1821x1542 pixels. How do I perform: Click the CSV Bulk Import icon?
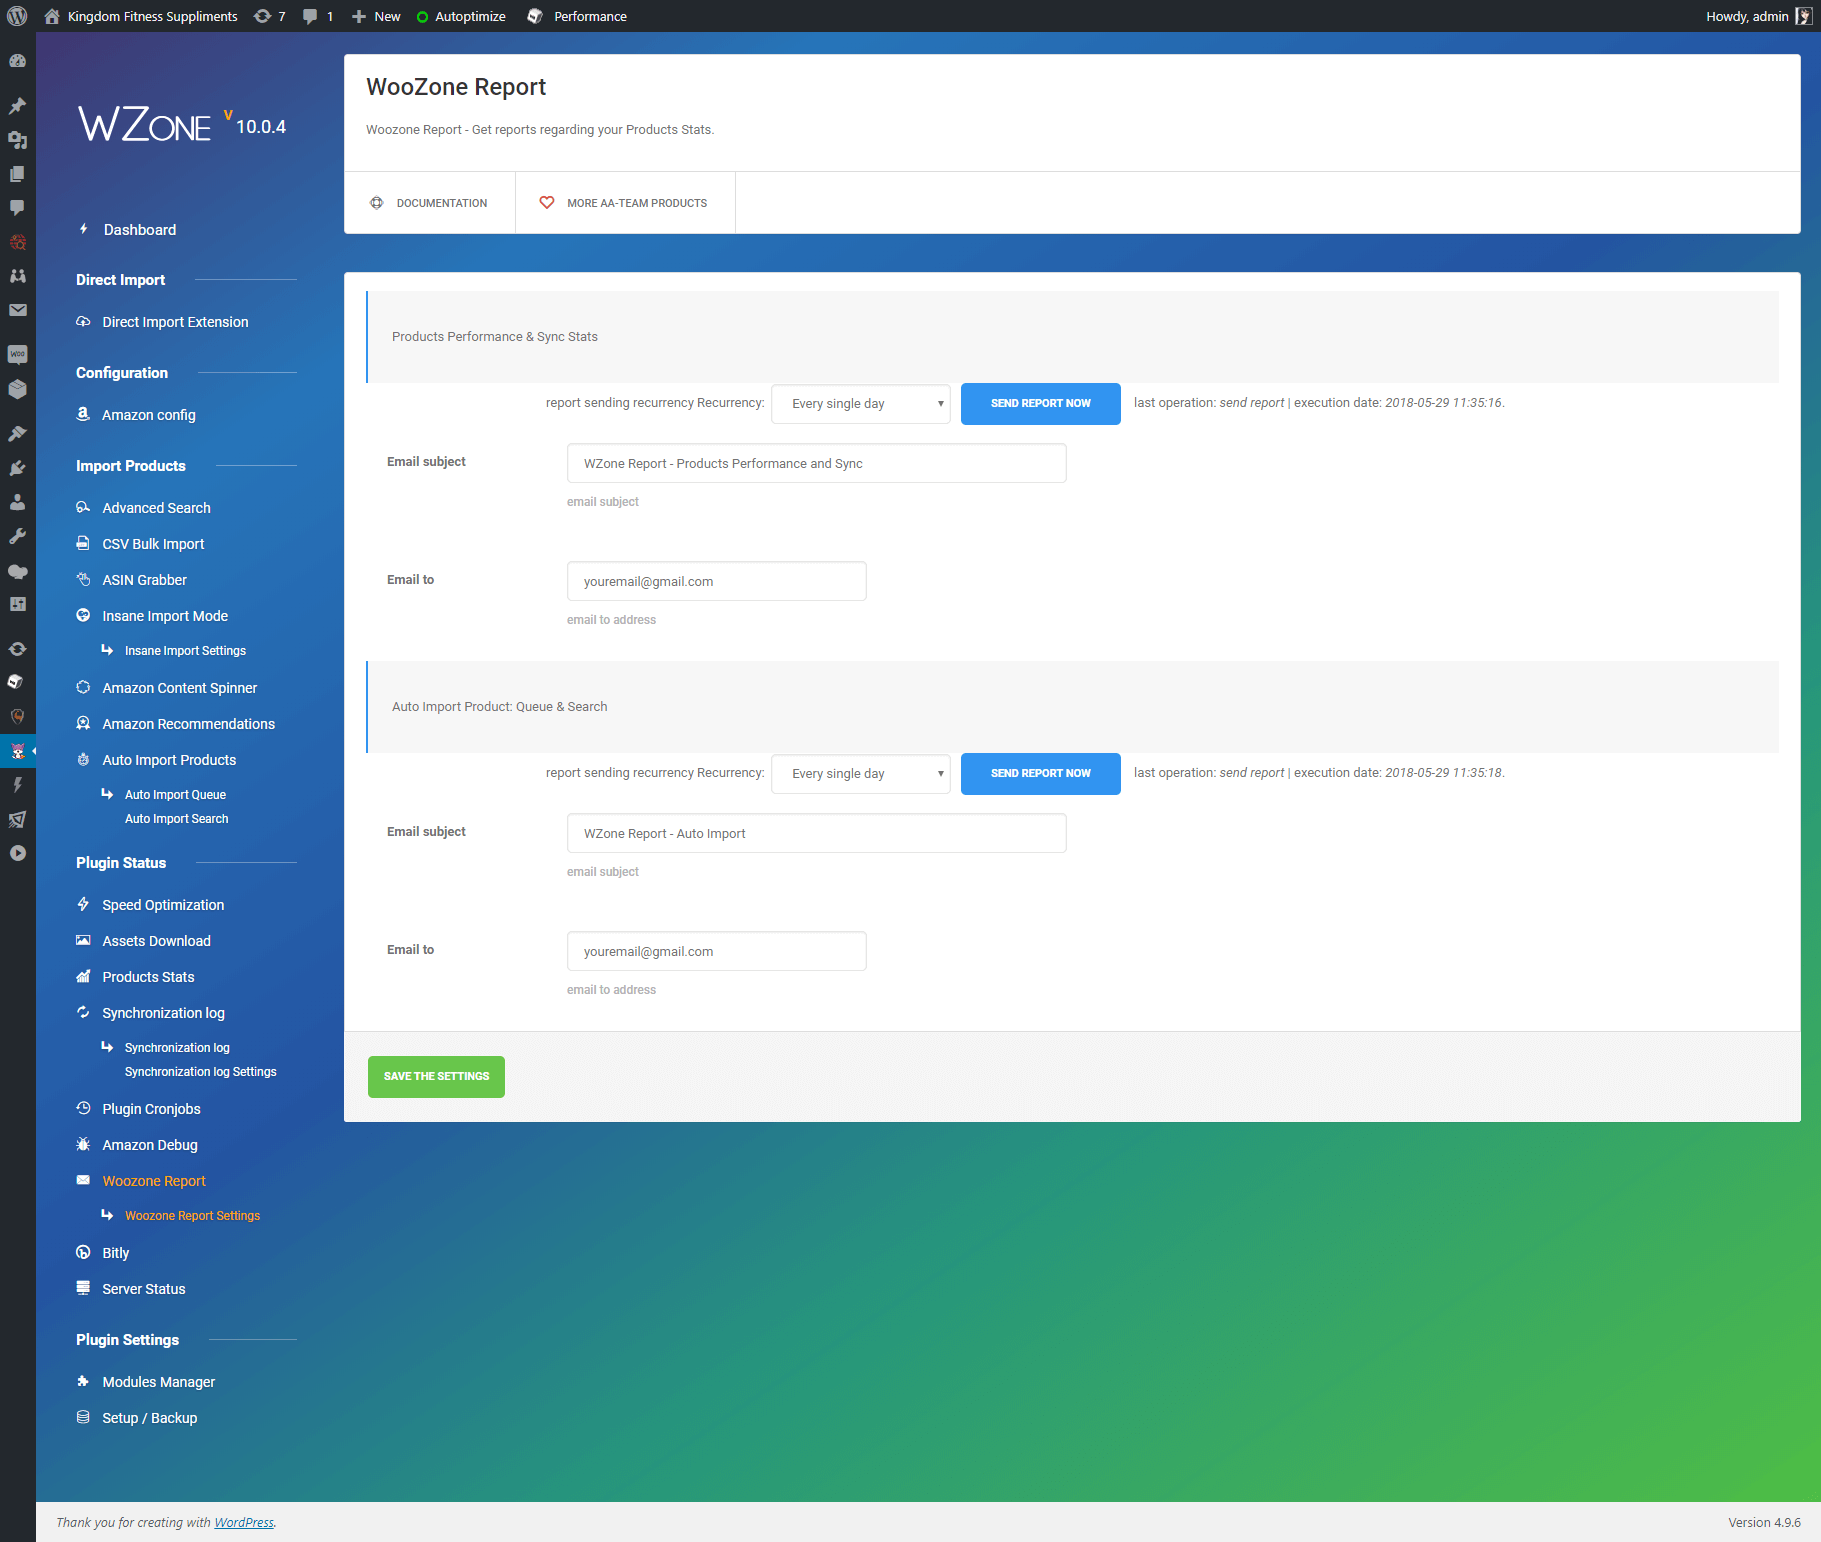point(83,543)
